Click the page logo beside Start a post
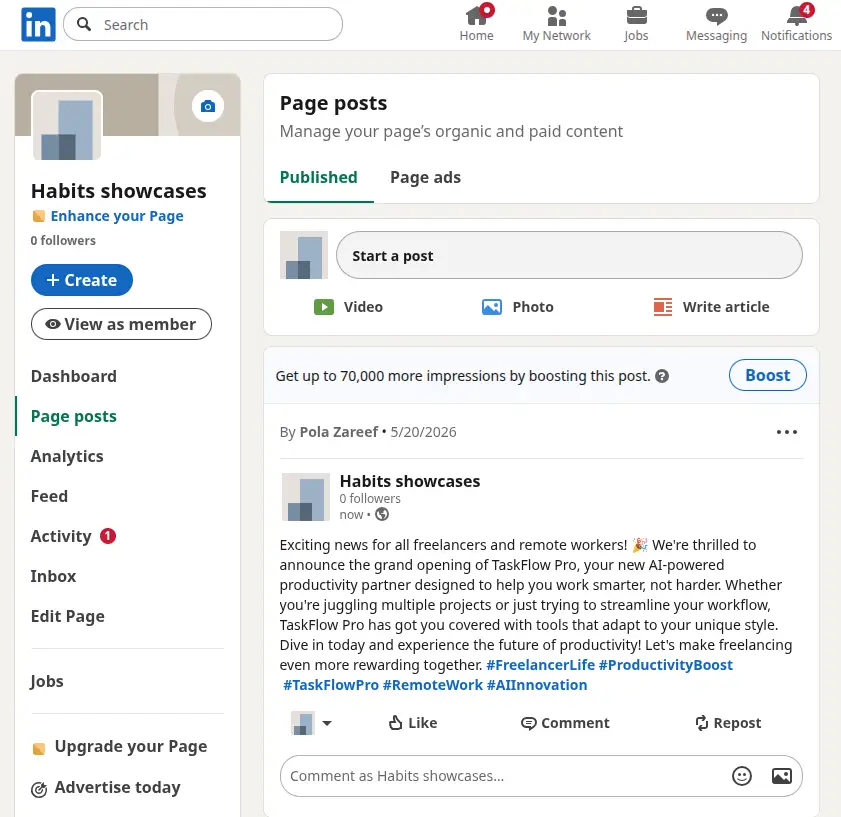This screenshot has width=841, height=817. (x=304, y=255)
